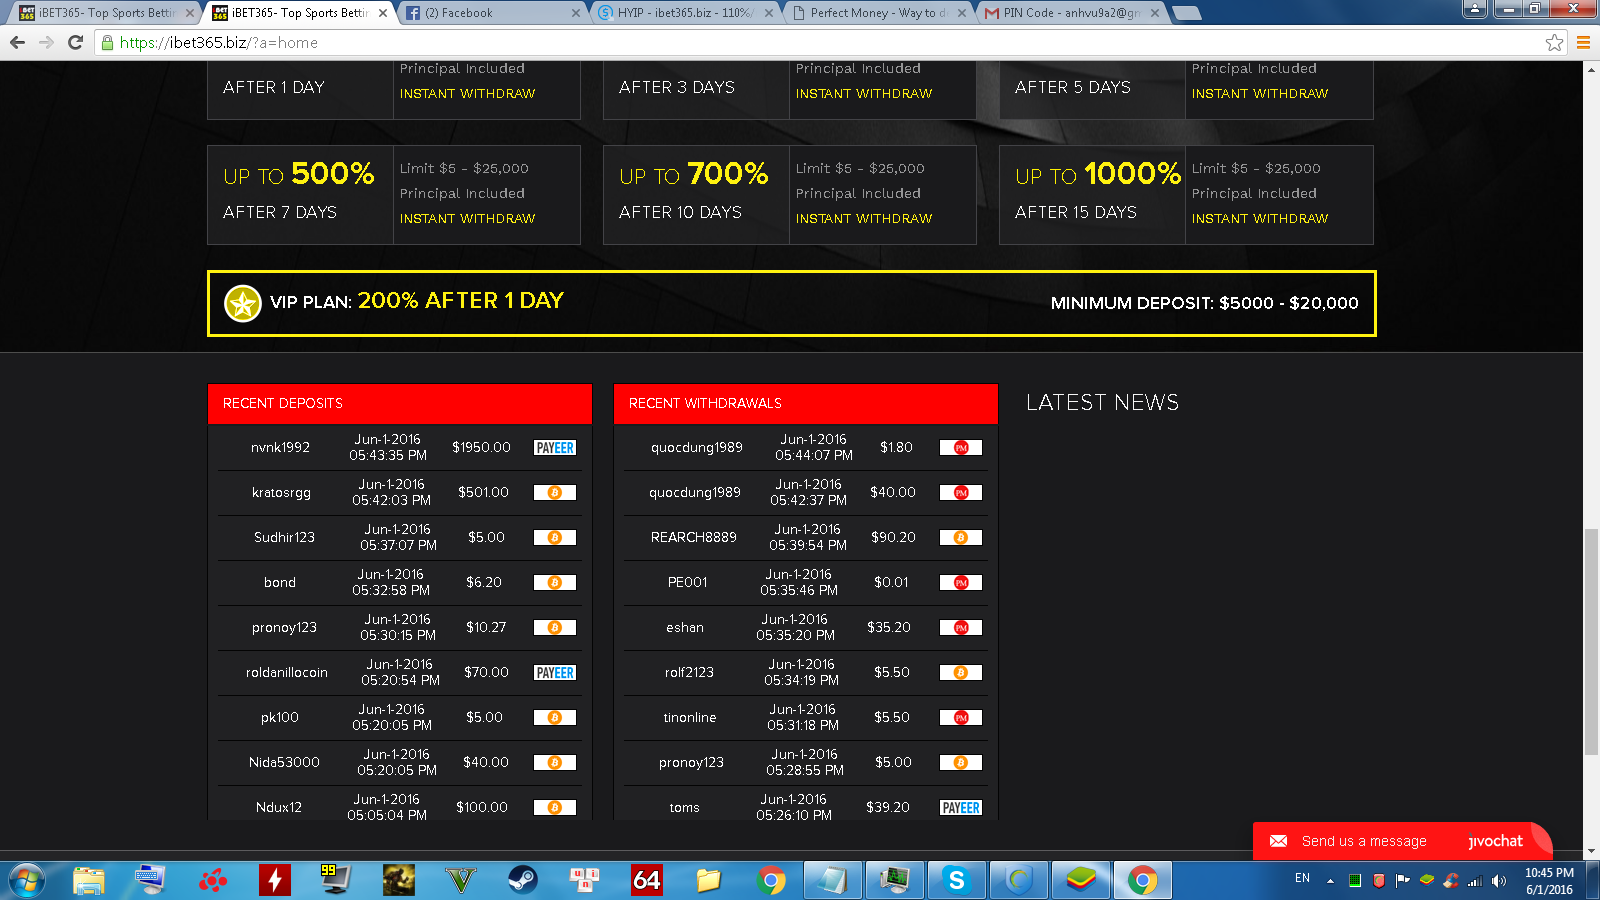Image resolution: width=1600 pixels, height=900 pixels.
Task: Click the username nvnk1992
Action: [x=280, y=448]
